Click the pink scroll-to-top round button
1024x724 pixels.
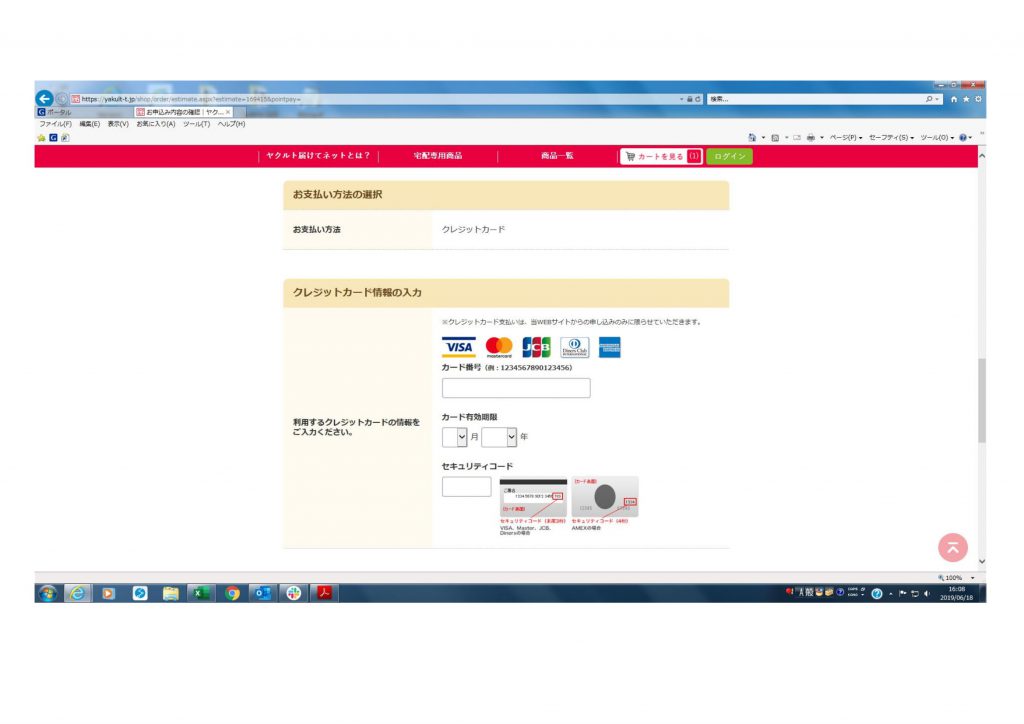point(952,546)
